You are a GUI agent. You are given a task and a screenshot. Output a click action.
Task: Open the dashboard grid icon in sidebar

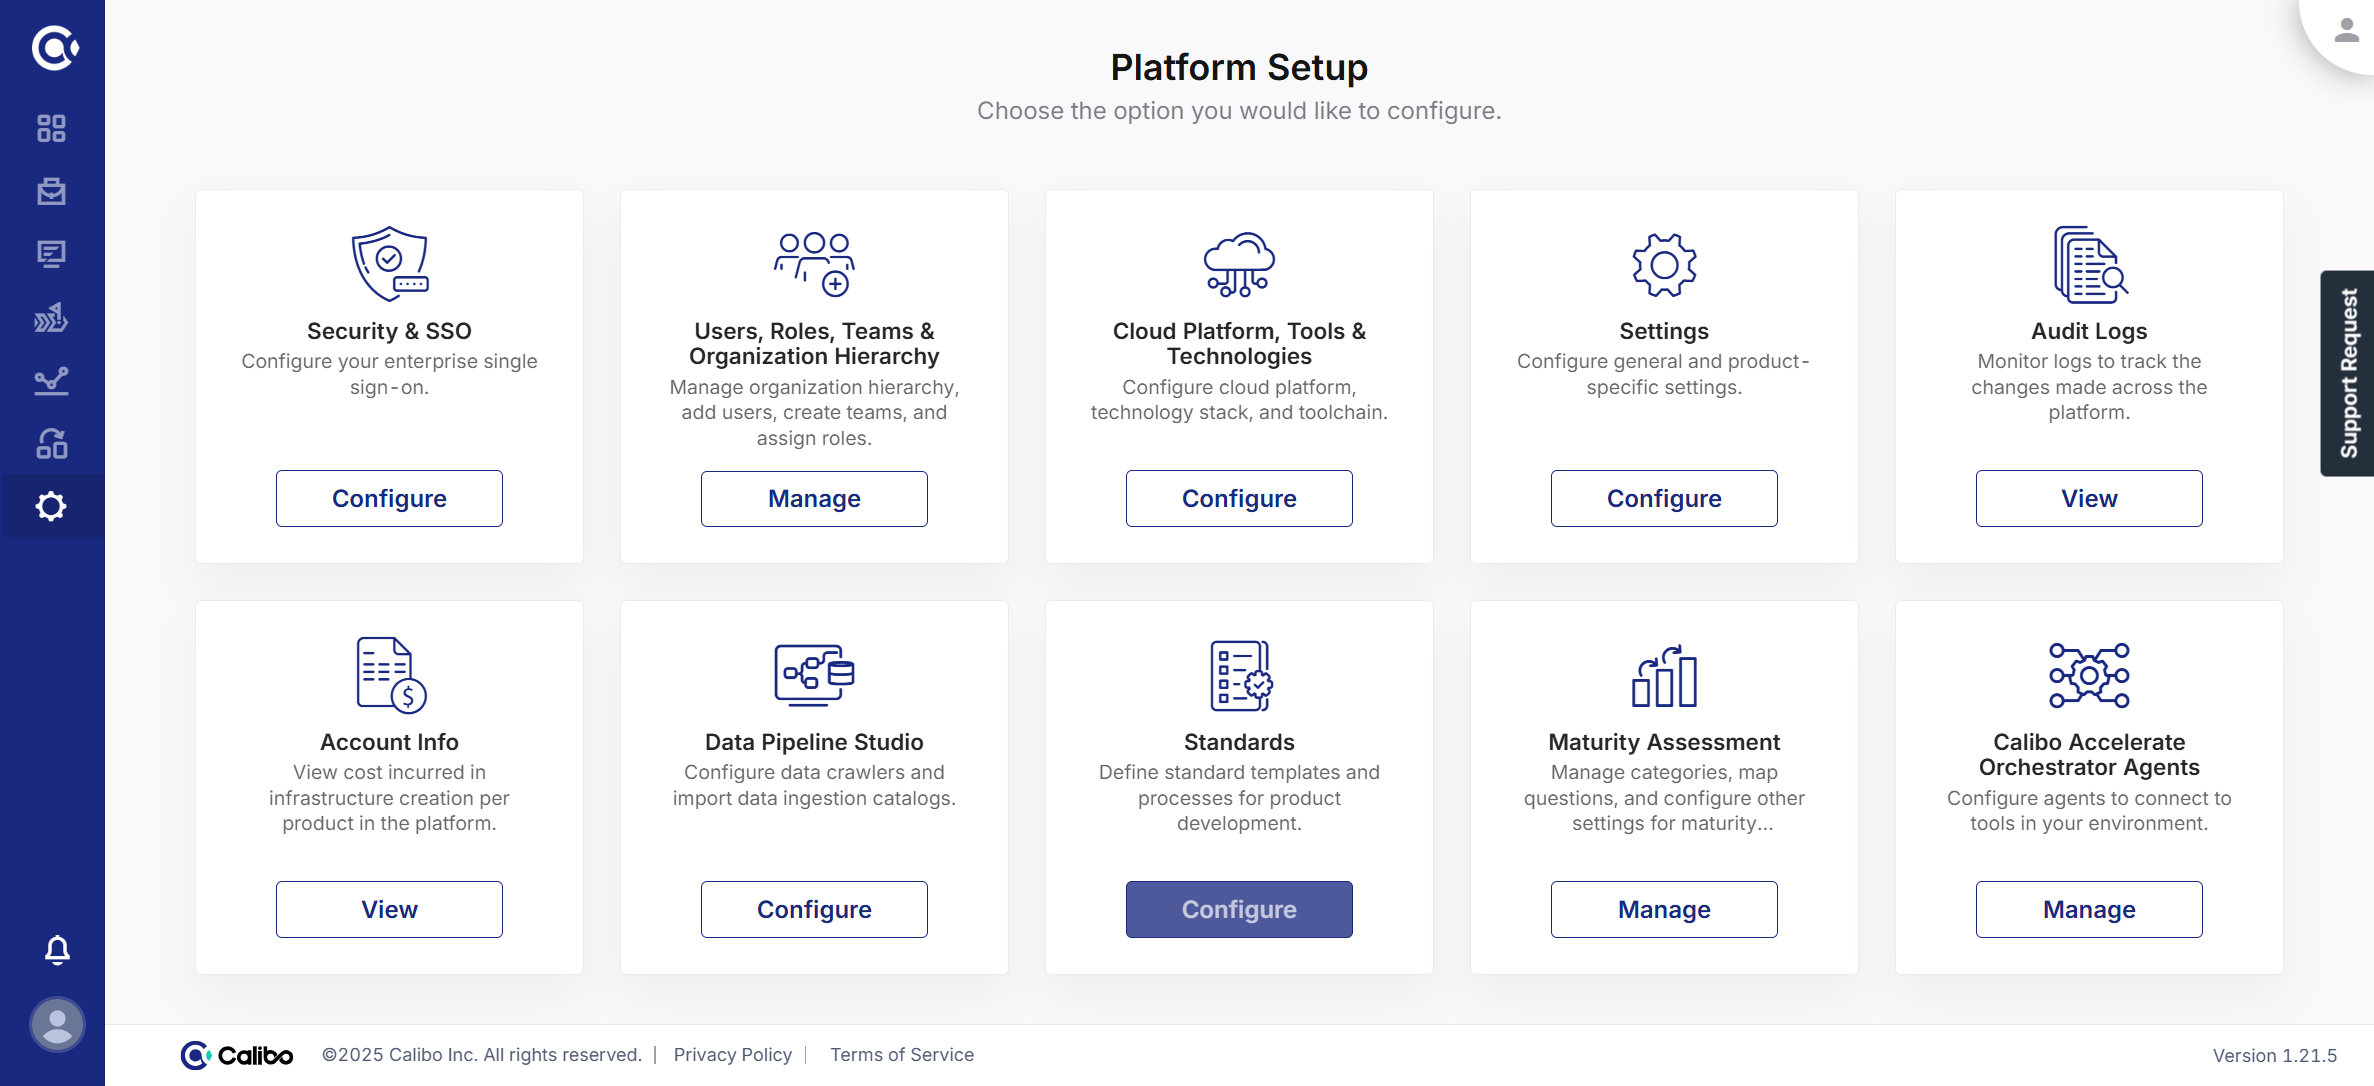click(x=51, y=129)
